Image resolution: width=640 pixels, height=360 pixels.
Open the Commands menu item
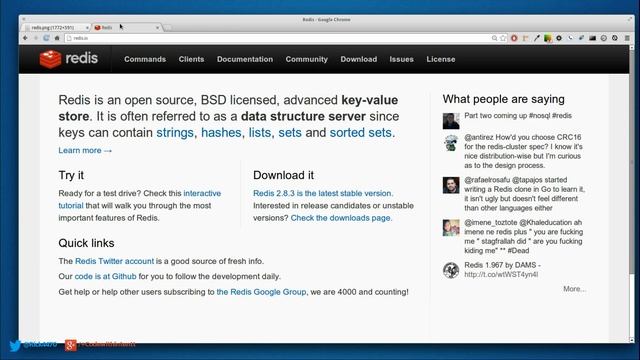(145, 59)
